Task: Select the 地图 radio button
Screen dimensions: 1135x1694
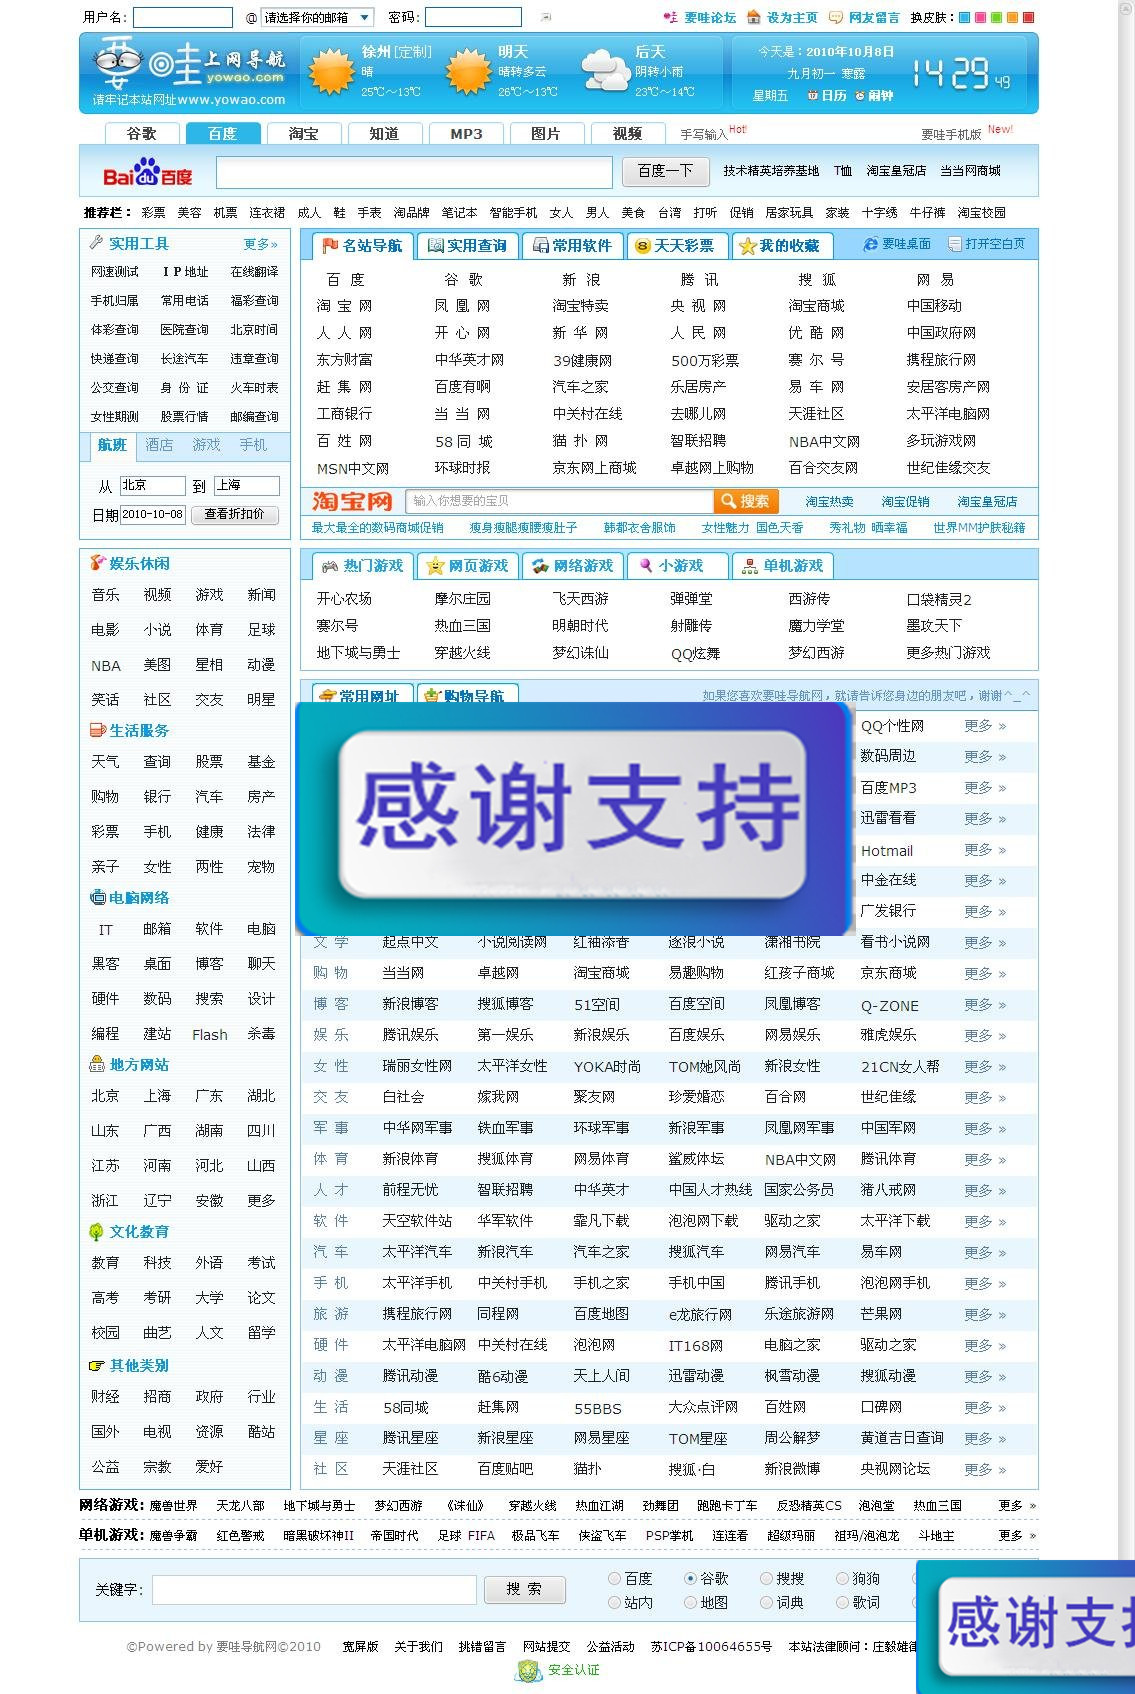Action: click(x=690, y=1602)
